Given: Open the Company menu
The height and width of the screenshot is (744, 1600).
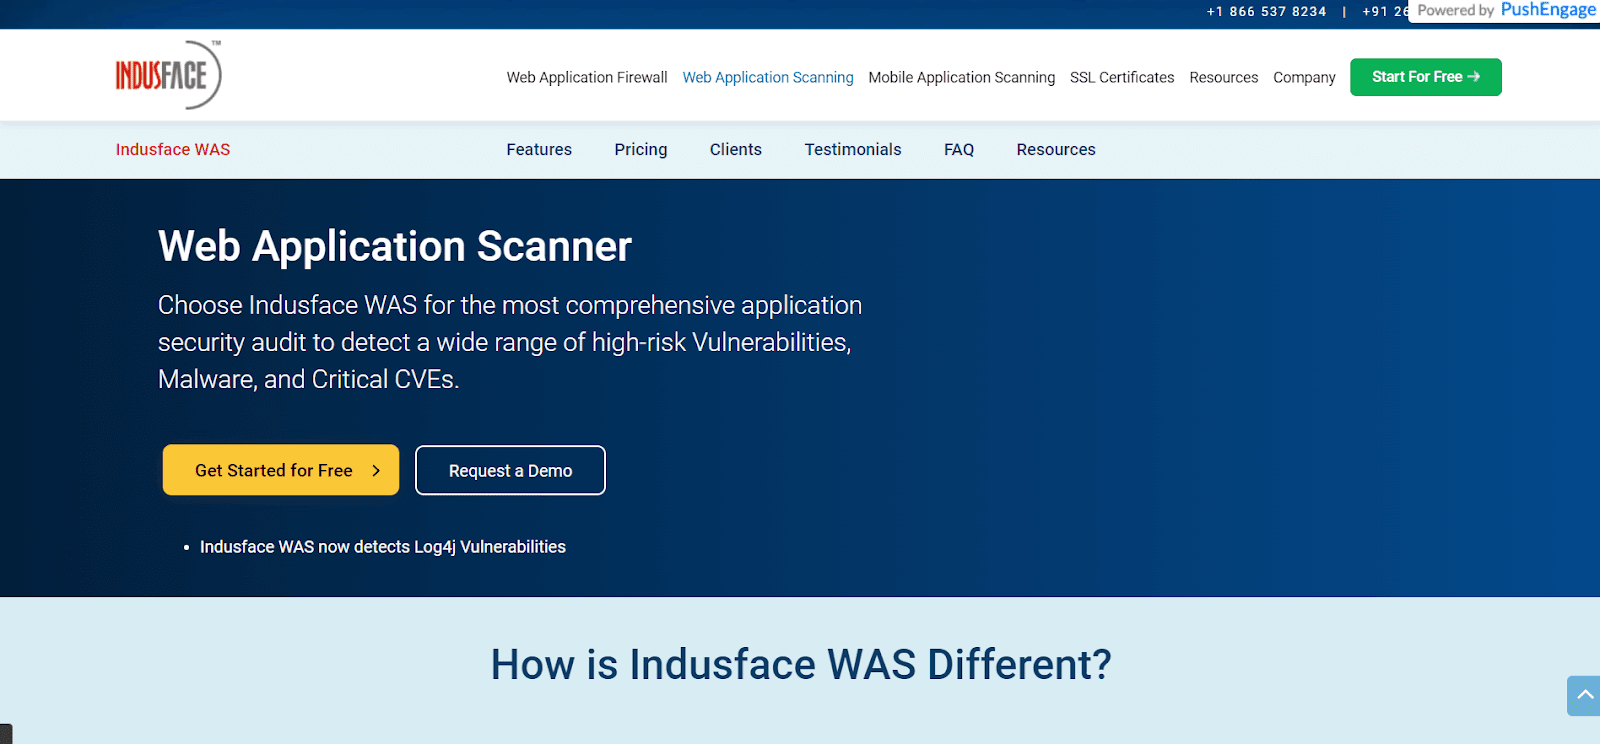Looking at the screenshot, I should click(x=1304, y=77).
